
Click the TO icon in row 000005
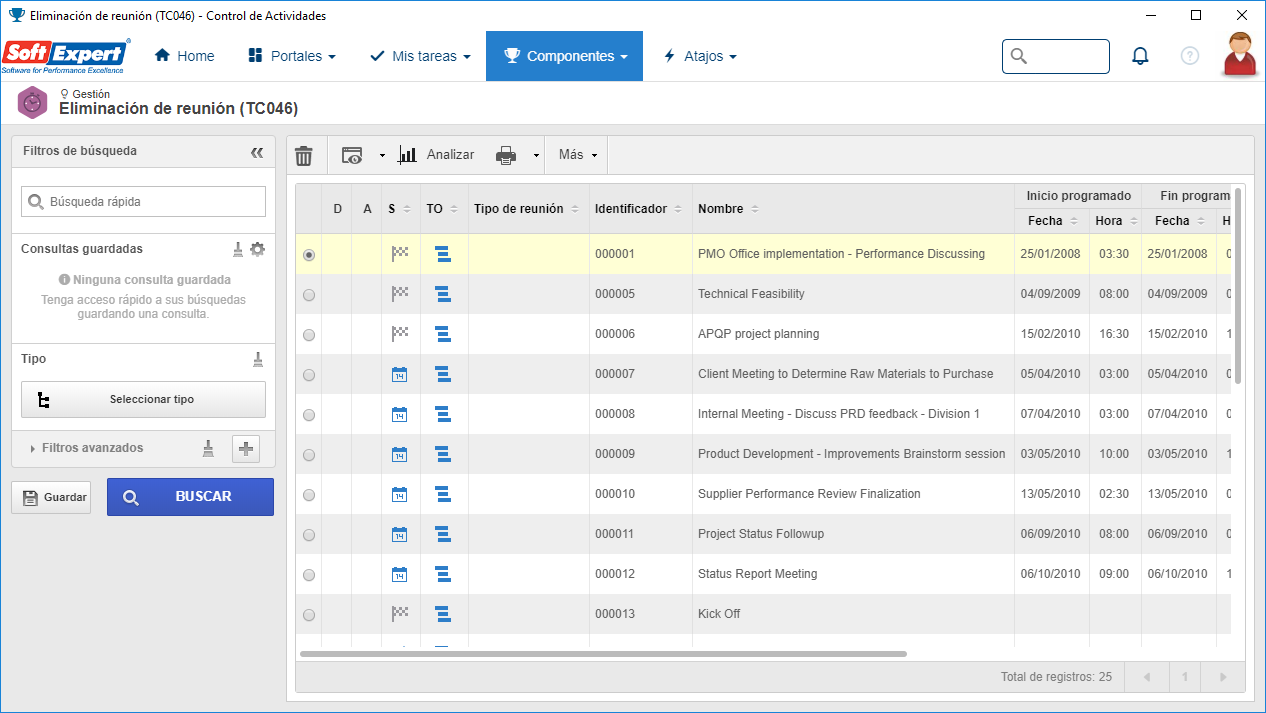pyautogui.click(x=443, y=294)
